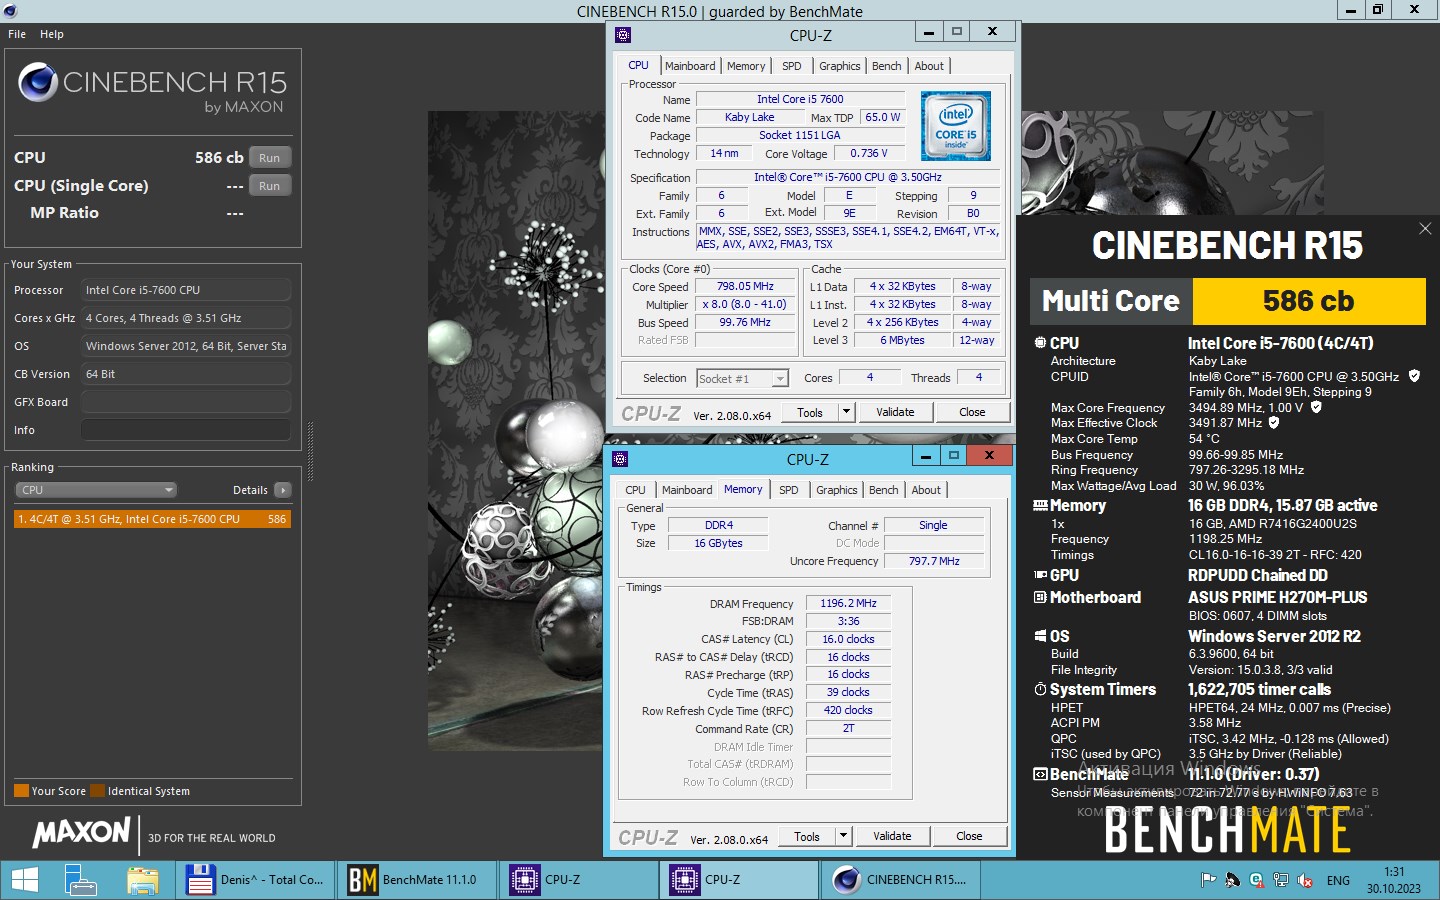
Task: Click the System Timers stopwatch icon
Action: click(x=1040, y=690)
